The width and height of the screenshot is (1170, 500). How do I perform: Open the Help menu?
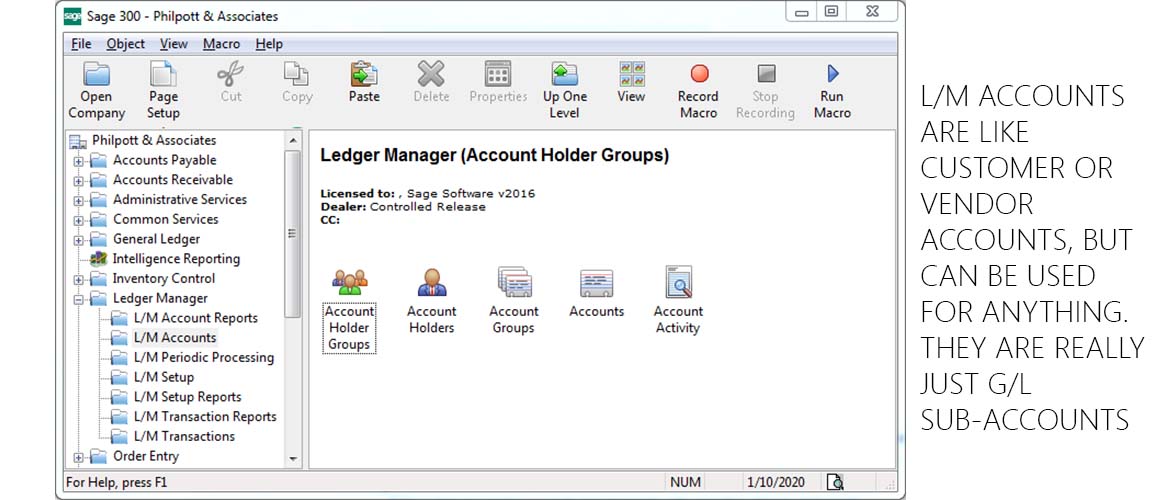pyautogui.click(x=269, y=44)
